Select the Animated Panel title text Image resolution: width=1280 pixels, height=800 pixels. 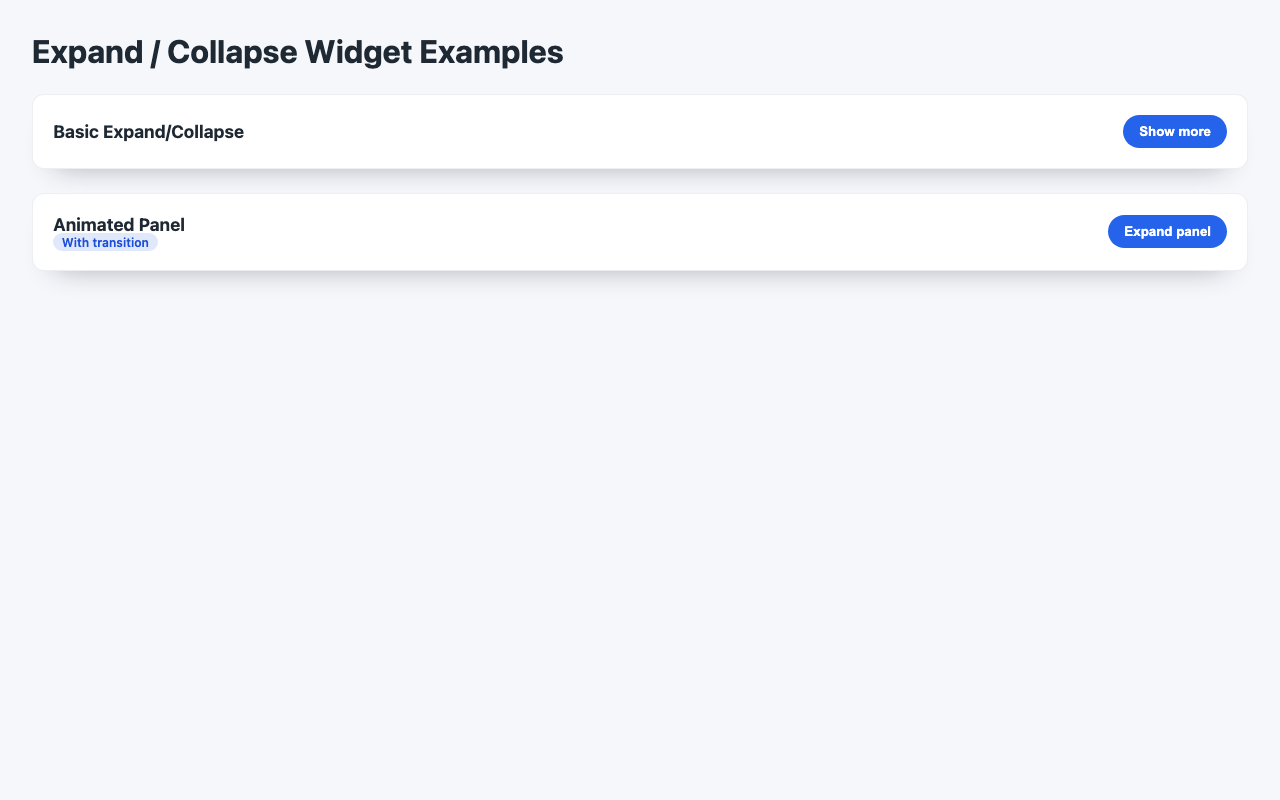point(118,224)
